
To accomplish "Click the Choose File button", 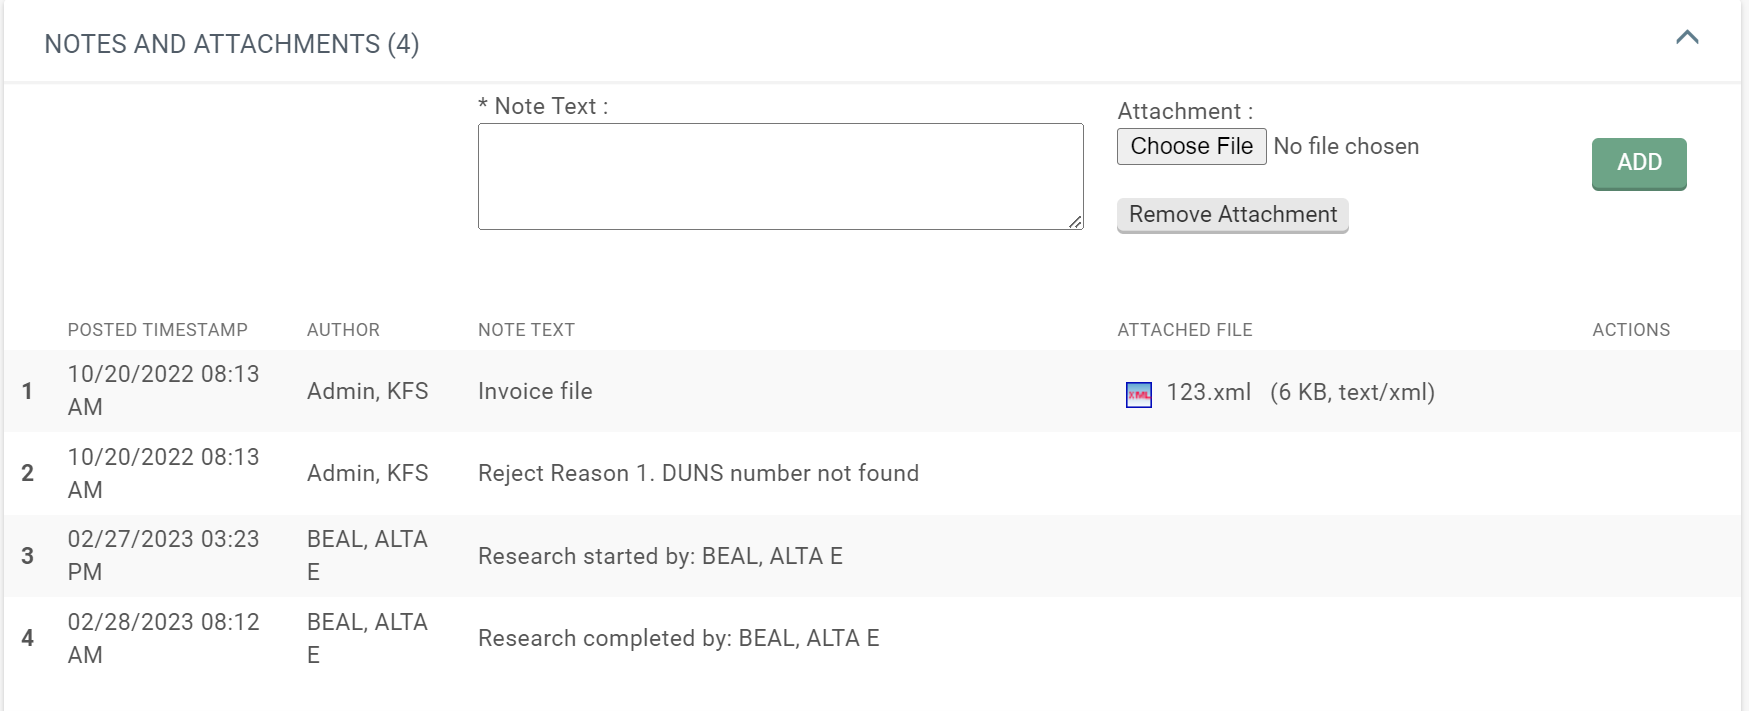I will click(x=1191, y=146).
